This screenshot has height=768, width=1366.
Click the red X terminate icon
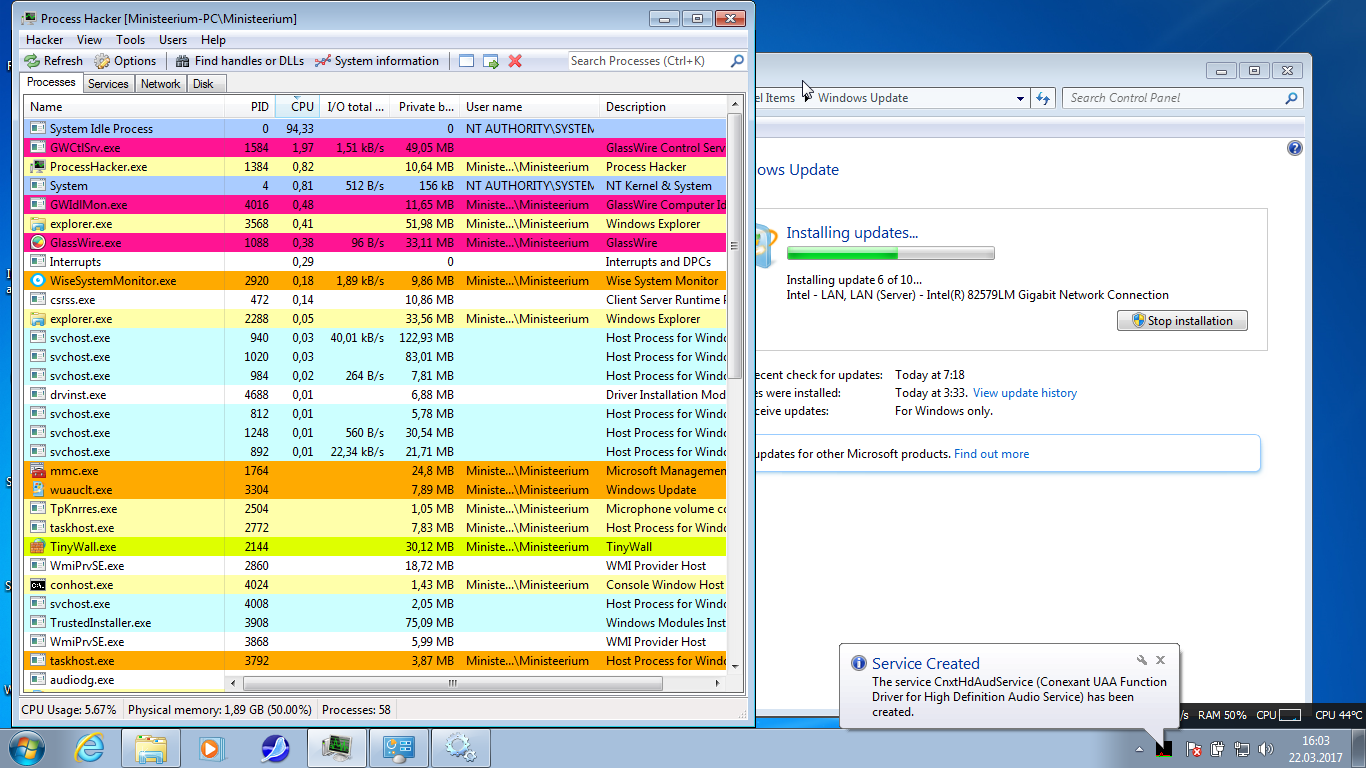tap(515, 61)
